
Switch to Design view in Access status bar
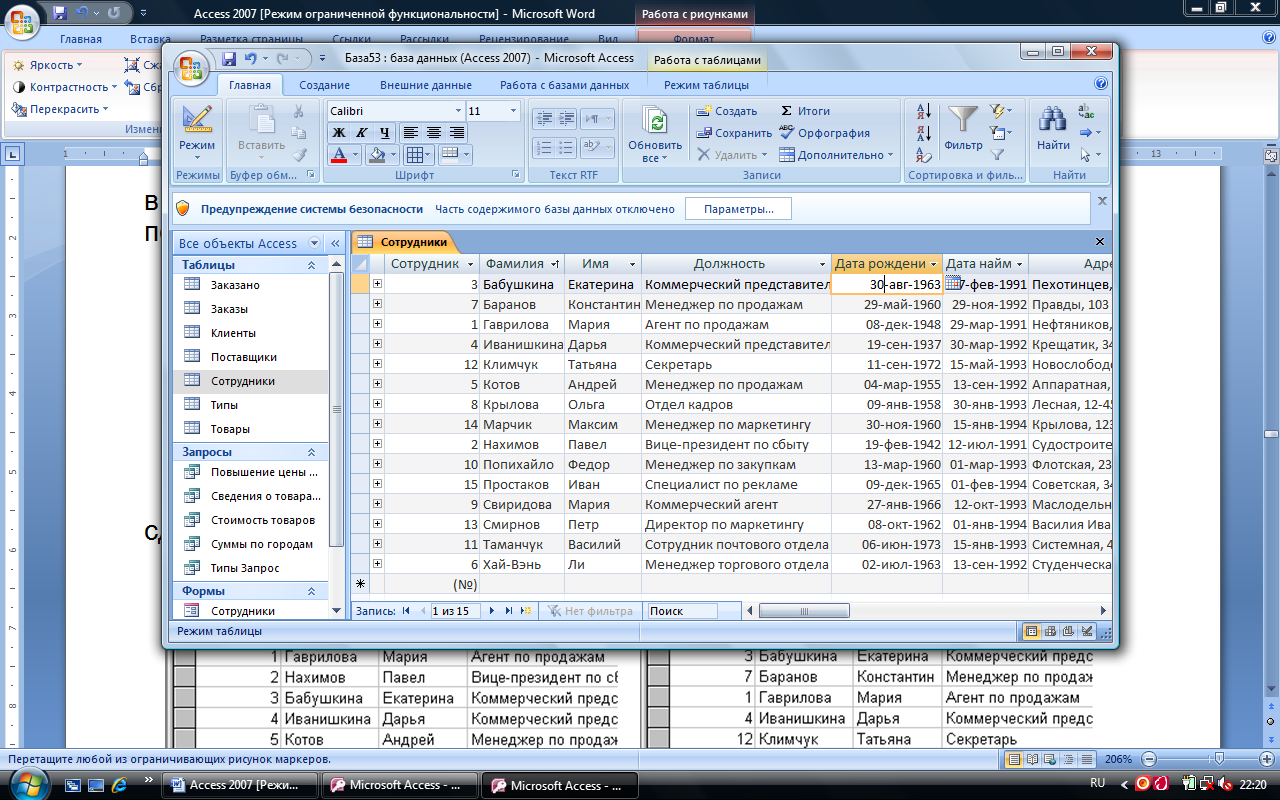click(1086, 631)
